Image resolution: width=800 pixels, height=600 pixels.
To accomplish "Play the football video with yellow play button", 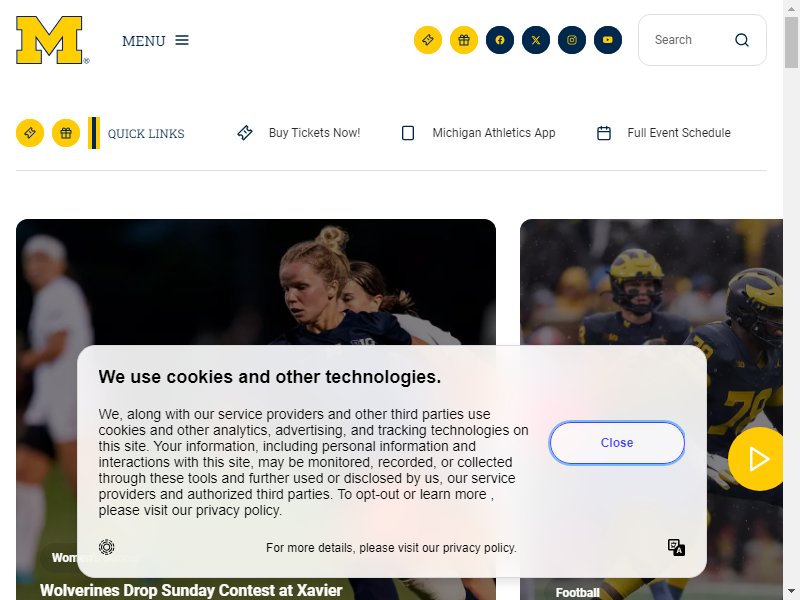I will (758, 459).
